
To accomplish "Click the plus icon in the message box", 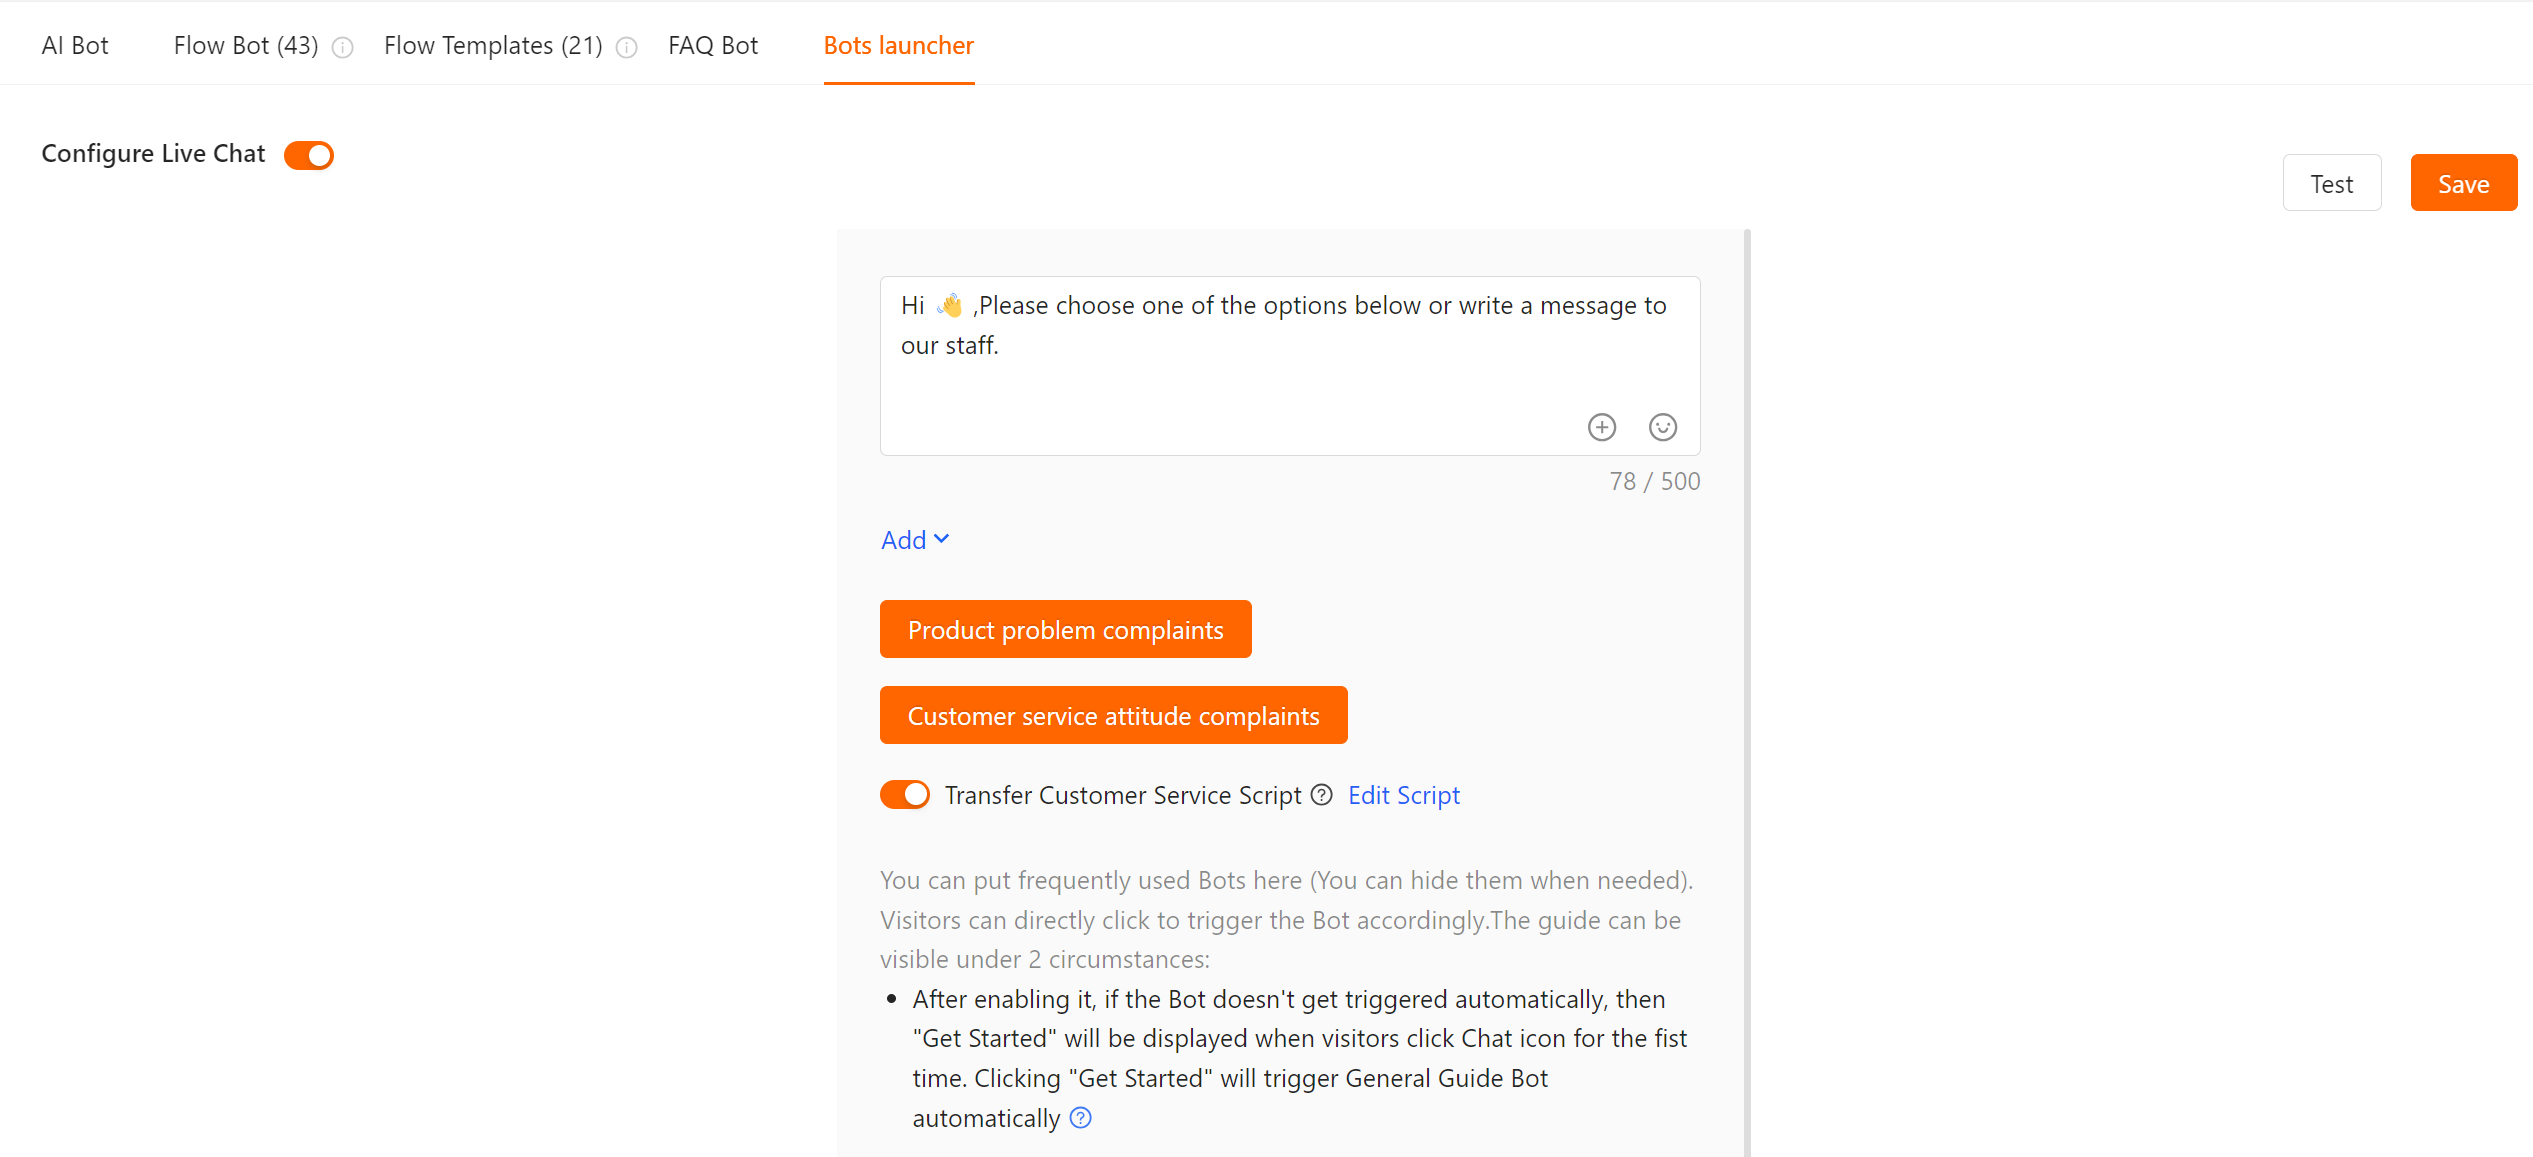I will (1602, 427).
